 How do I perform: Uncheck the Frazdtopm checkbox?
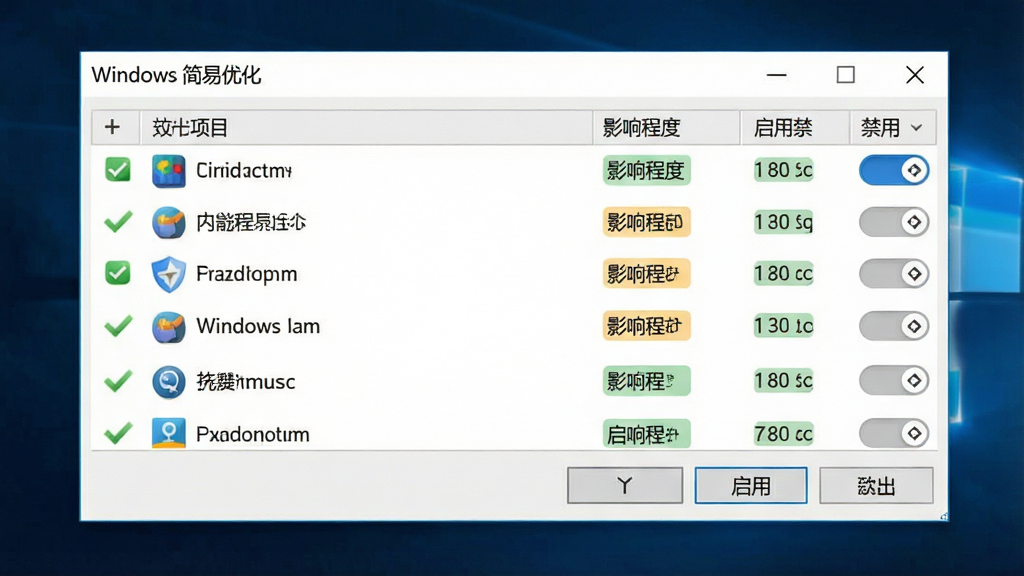point(118,273)
